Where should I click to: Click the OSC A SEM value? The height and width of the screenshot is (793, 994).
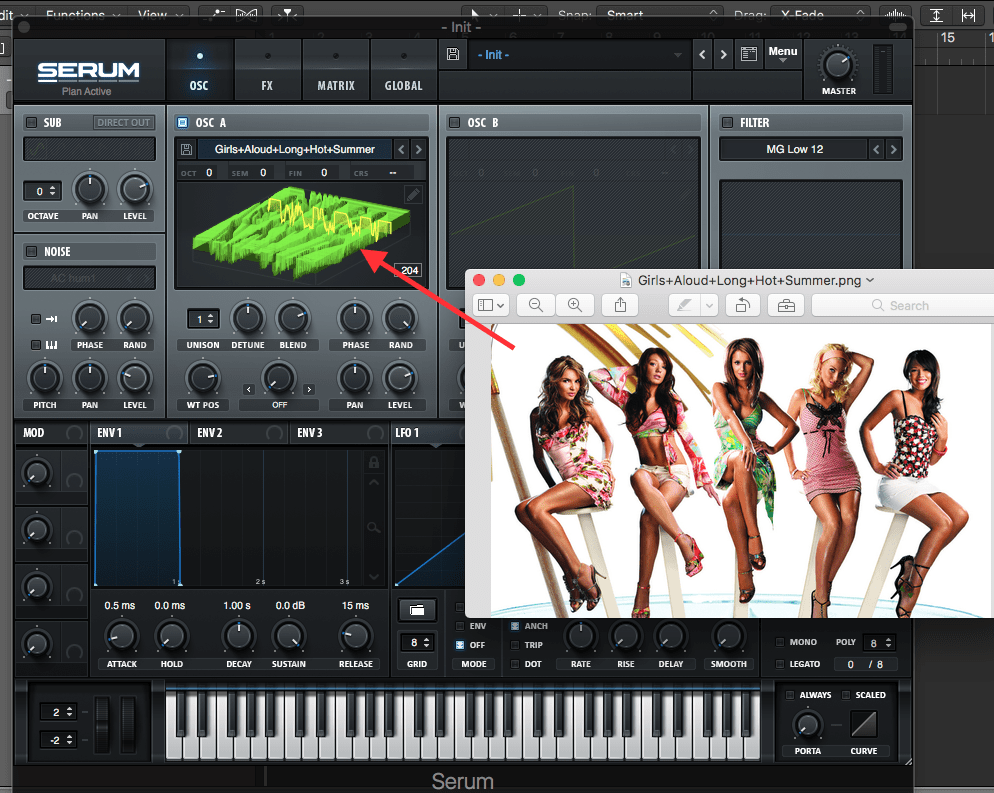click(263, 172)
